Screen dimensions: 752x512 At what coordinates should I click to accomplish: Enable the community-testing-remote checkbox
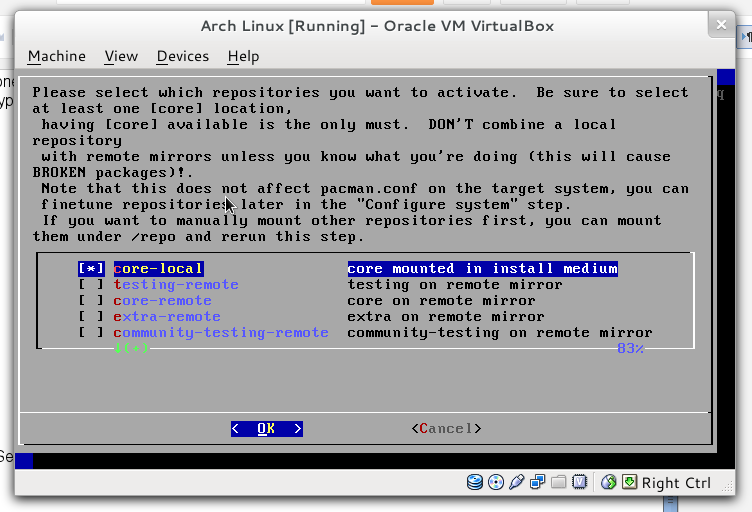[91, 332]
